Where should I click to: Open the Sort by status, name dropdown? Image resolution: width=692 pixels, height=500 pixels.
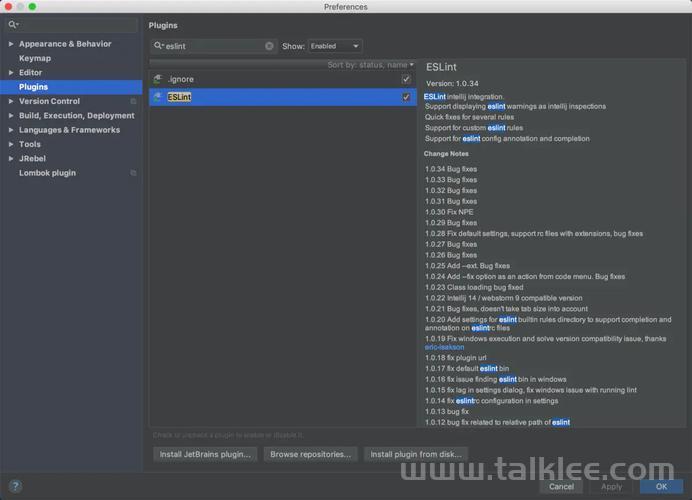coord(371,65)
